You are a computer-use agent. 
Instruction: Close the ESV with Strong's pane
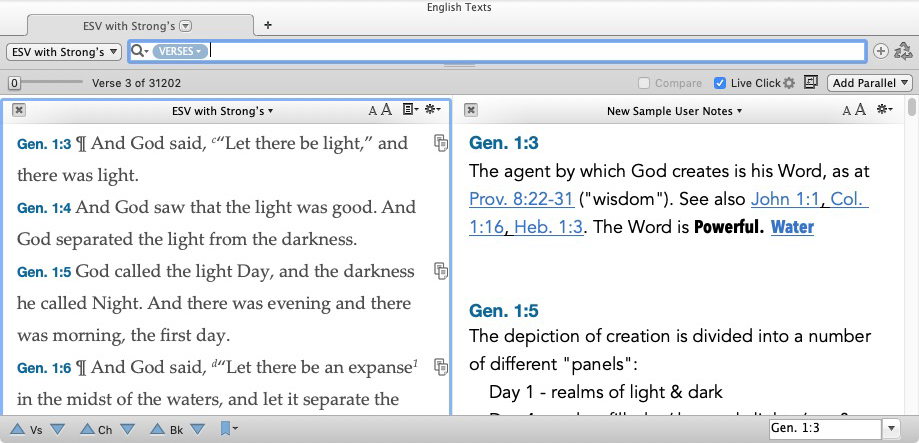[19, 110]
